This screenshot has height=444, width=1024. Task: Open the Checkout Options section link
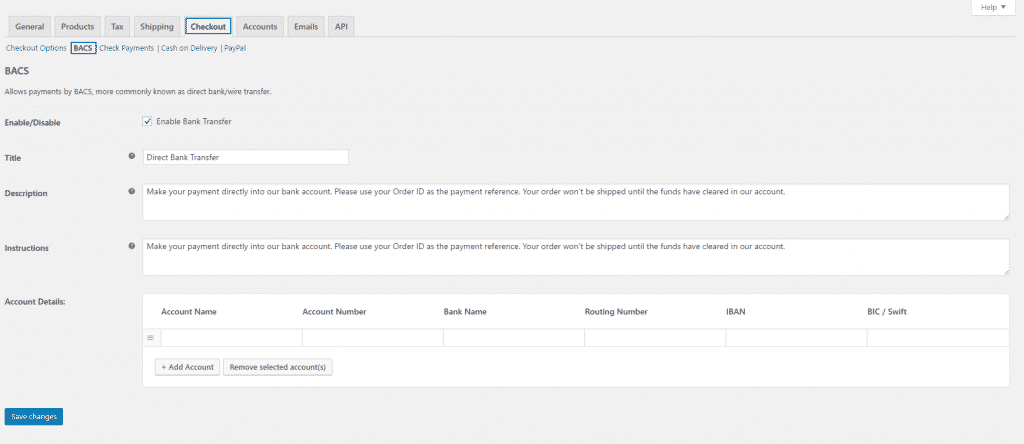tap(36, 48)
